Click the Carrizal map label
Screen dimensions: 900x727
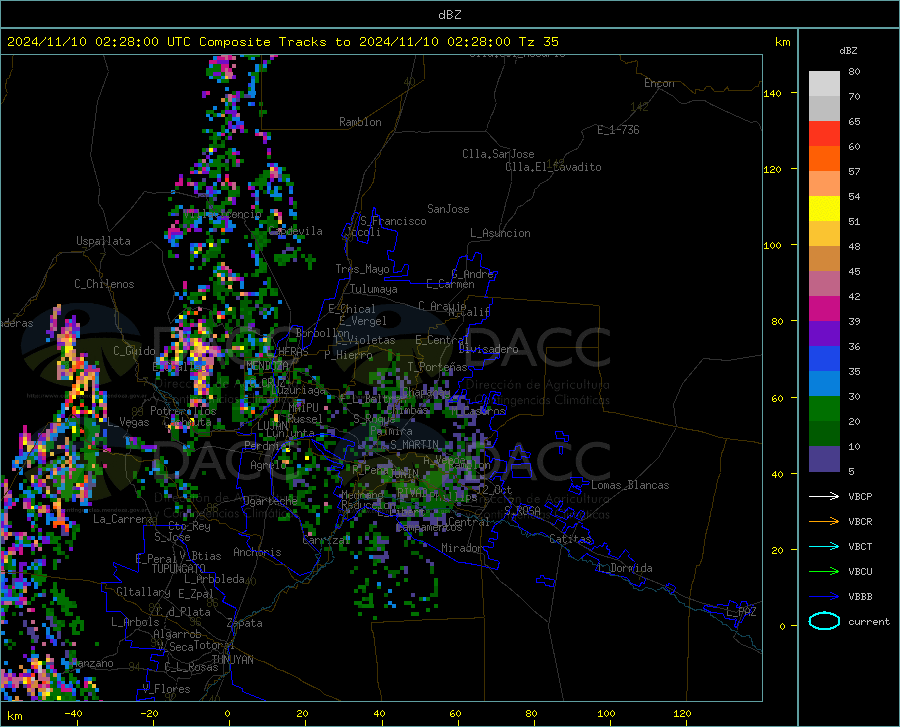325,541
